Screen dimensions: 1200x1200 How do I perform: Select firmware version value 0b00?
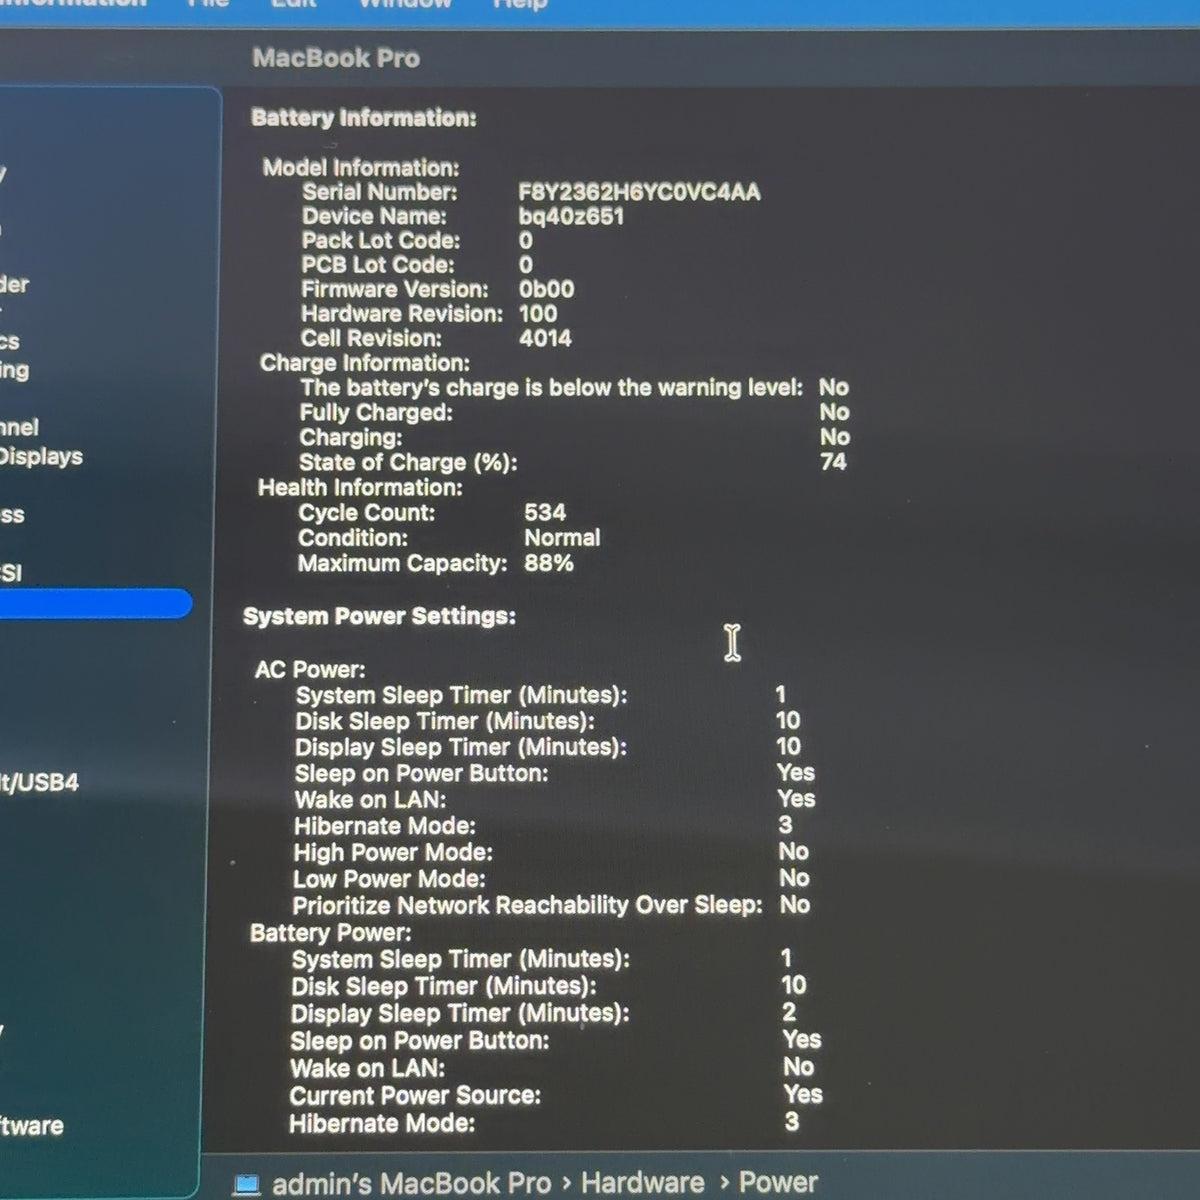[546, 289]
